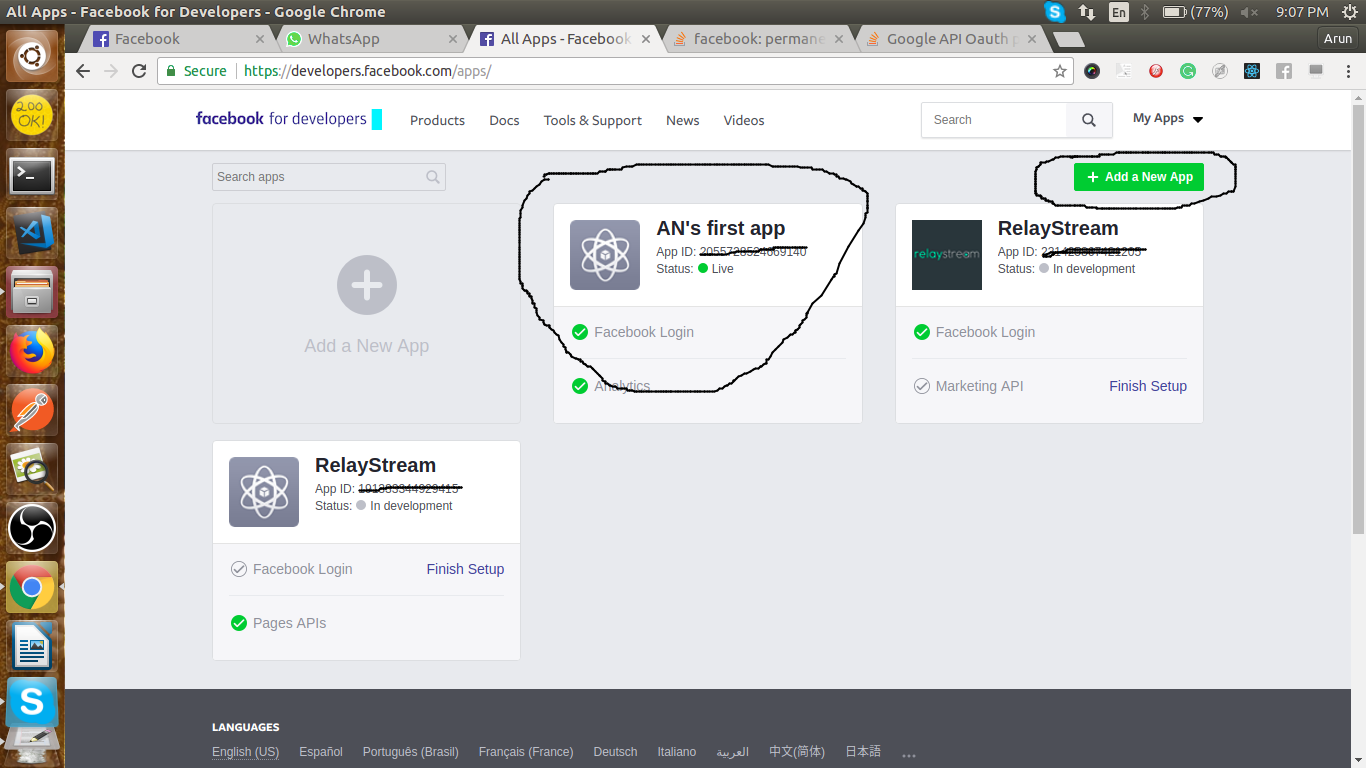This screenshot has width=1366, height=768.
Task: Open the Docs menu
Action: [x=504, y=120]
